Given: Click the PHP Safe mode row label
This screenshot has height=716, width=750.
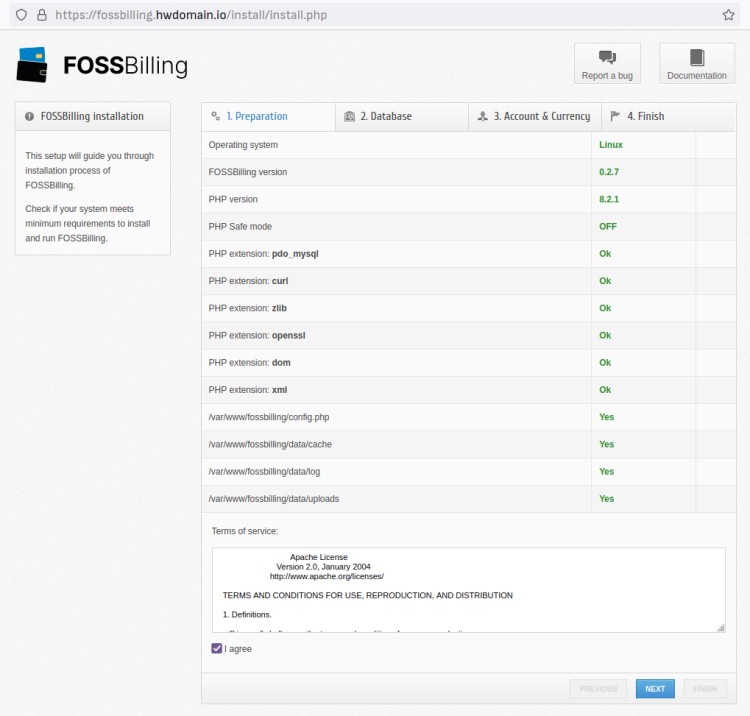Looking at the screenshot, I should click(240, 227).
